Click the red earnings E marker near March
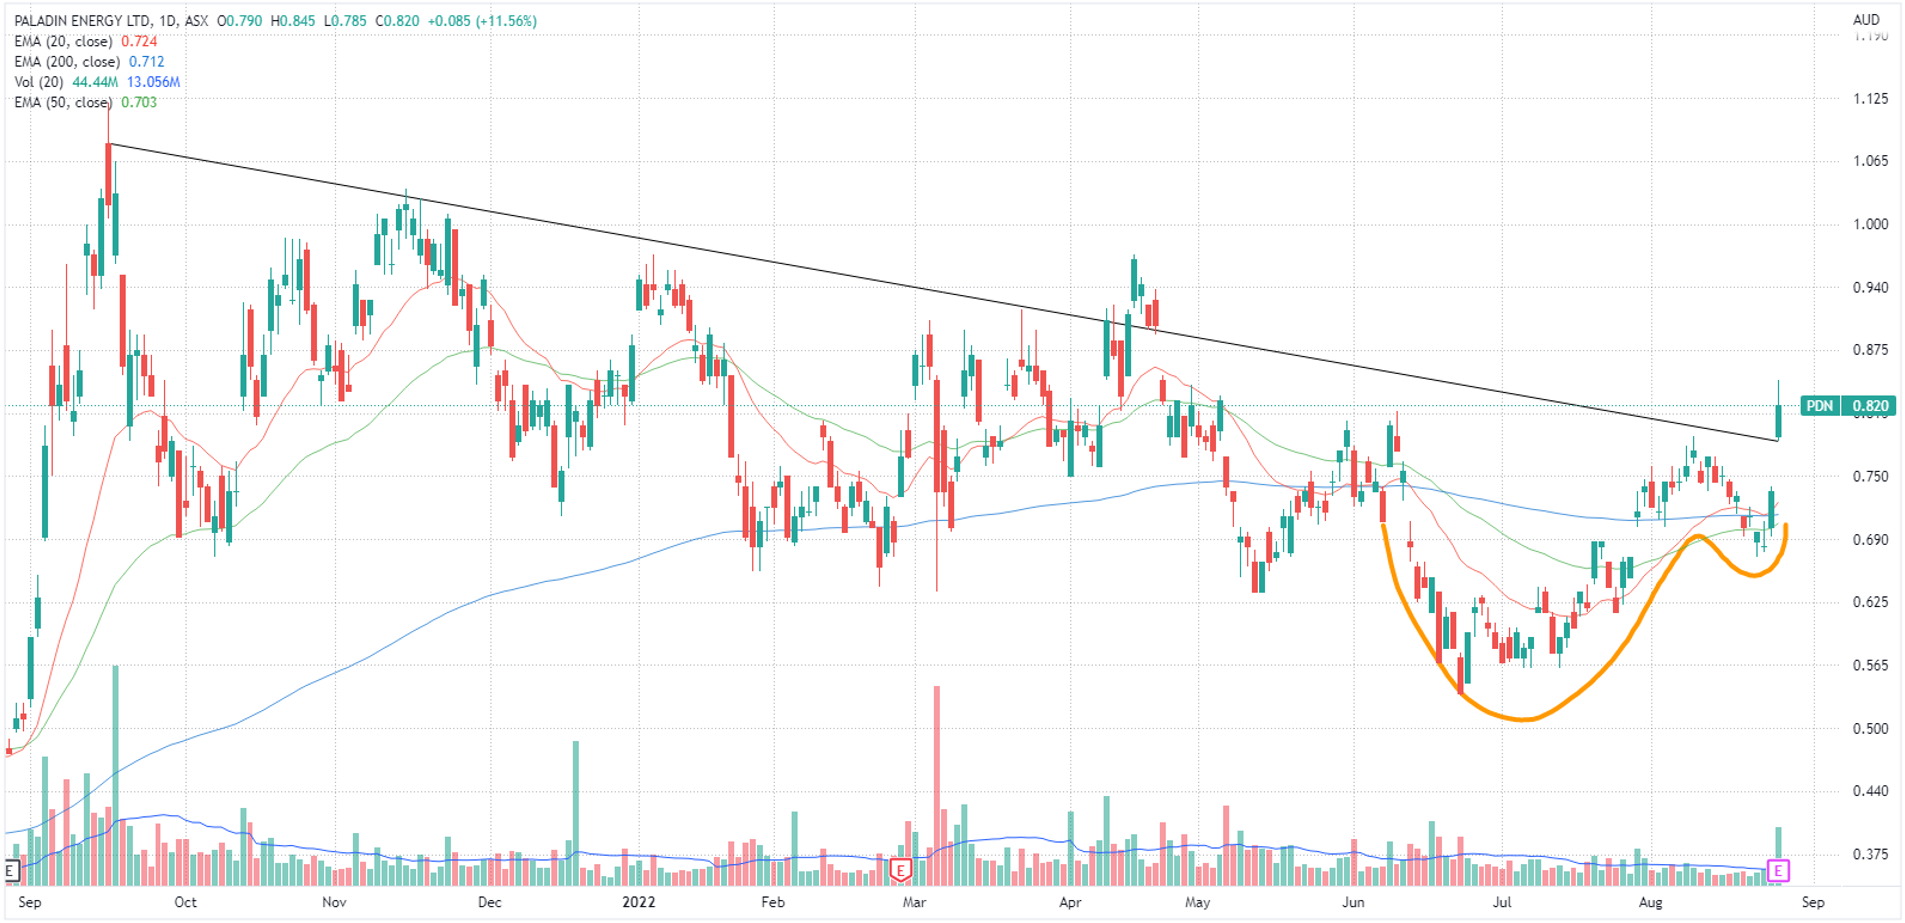This screenshot has height=923, width=1905. pyautogui.click(x=900, y=871)
